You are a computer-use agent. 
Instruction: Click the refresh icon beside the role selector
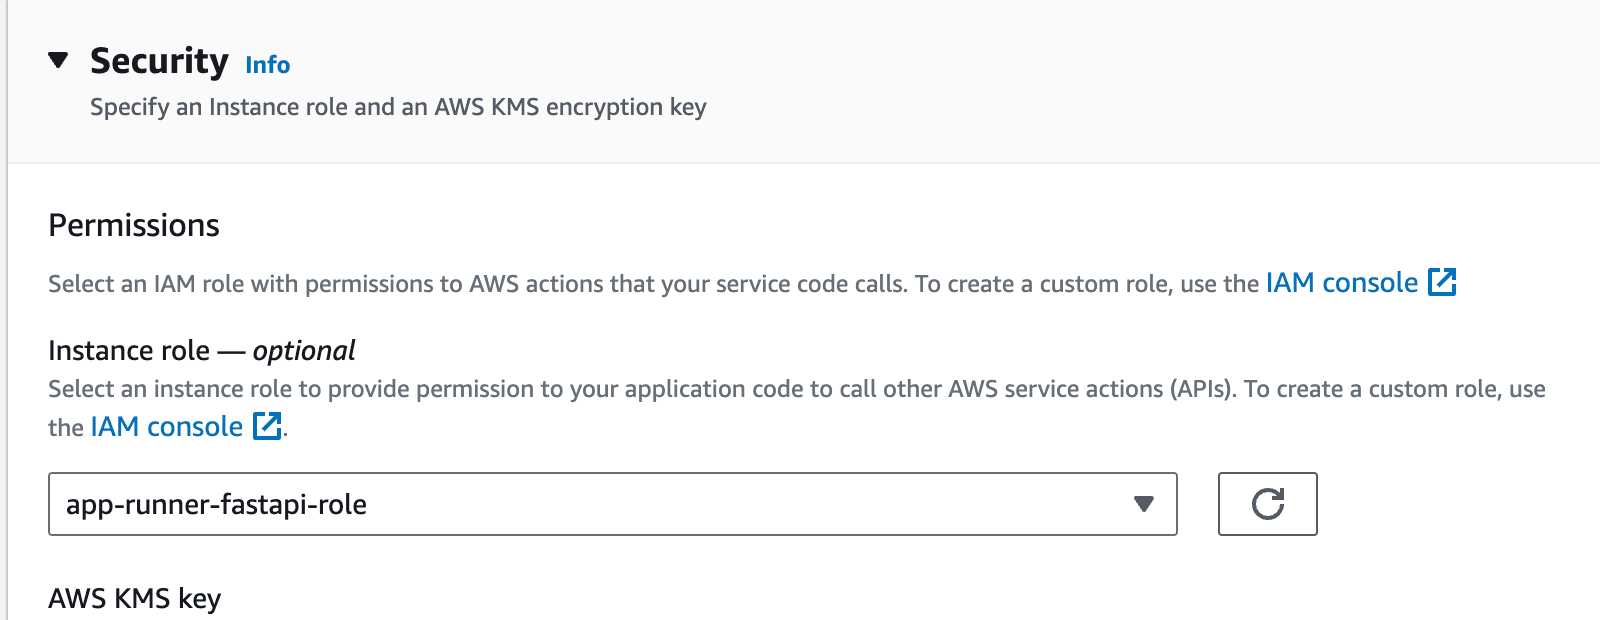[1267, 504]
